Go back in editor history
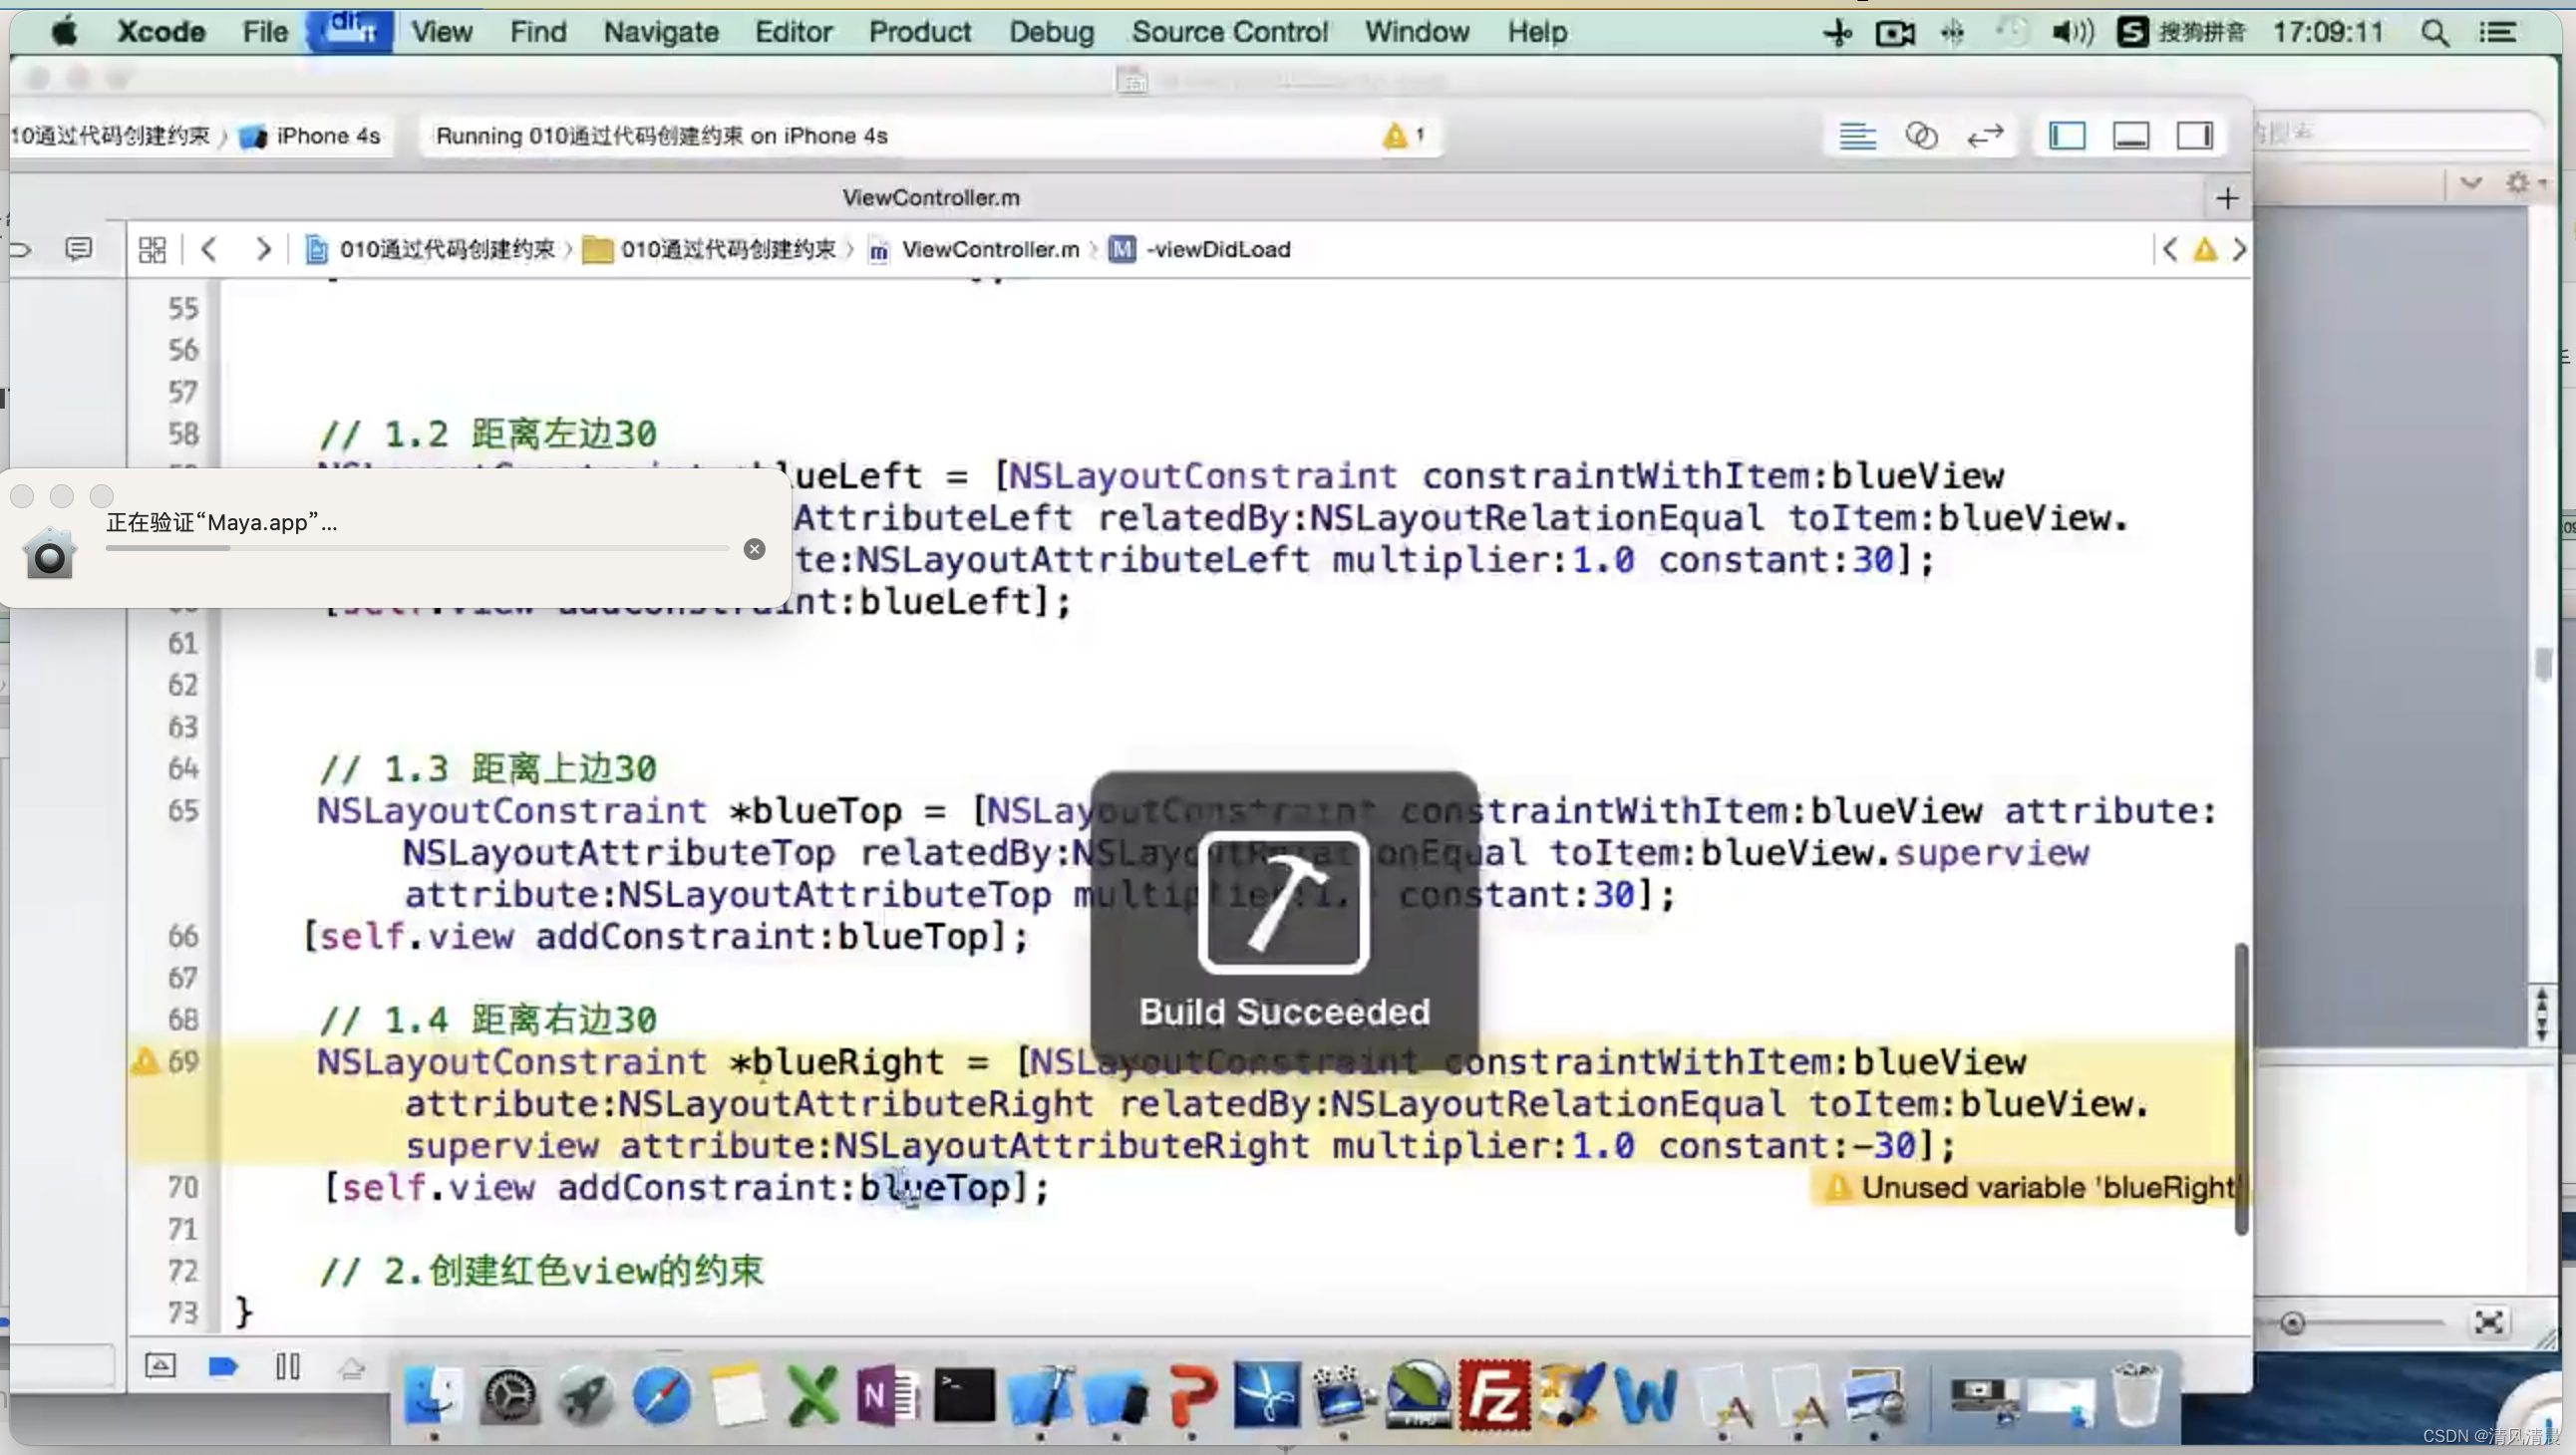 pos(209,249)
